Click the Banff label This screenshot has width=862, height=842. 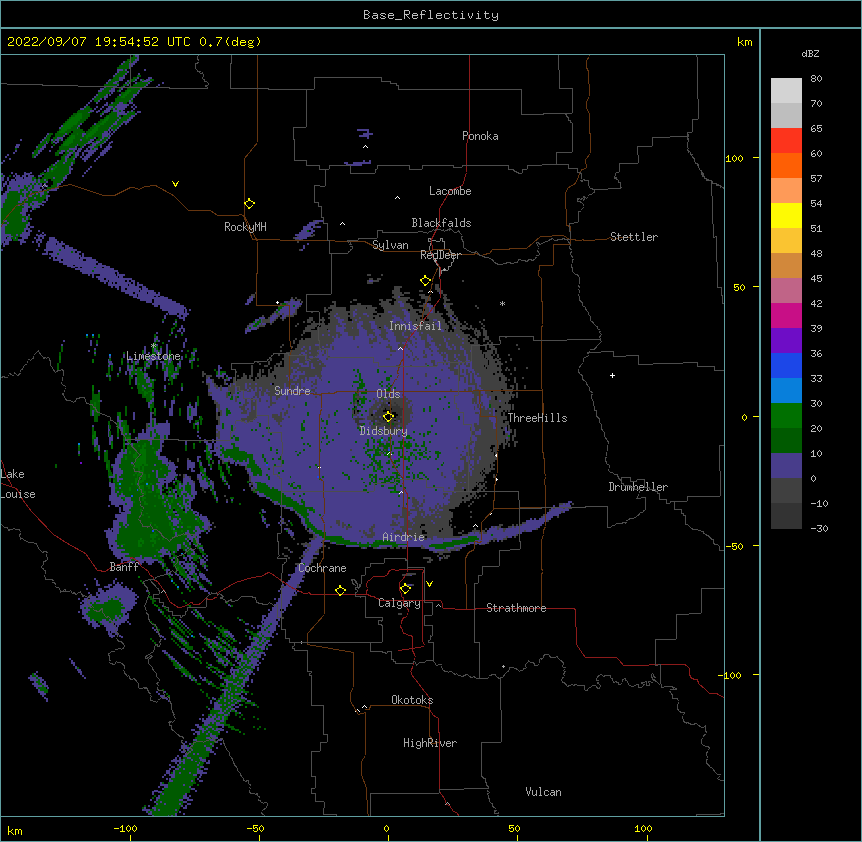point(124,567)
